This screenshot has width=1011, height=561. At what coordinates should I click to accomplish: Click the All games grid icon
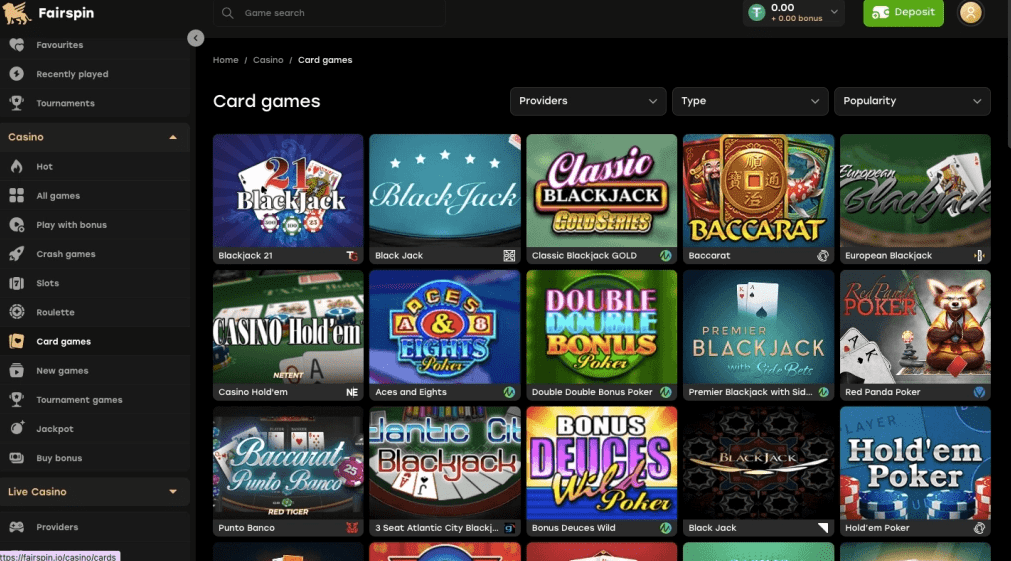[x=17, y=195]
